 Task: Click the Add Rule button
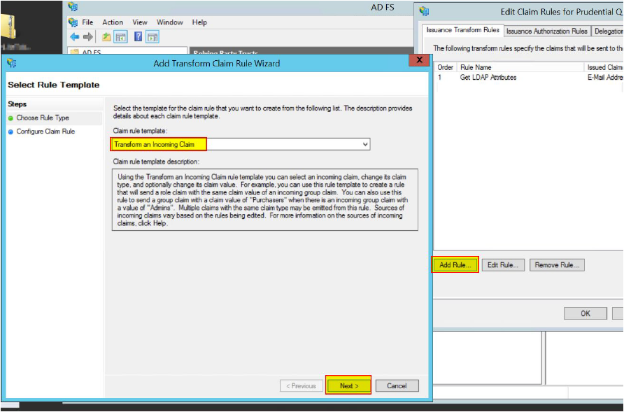(x=455, y=265)
